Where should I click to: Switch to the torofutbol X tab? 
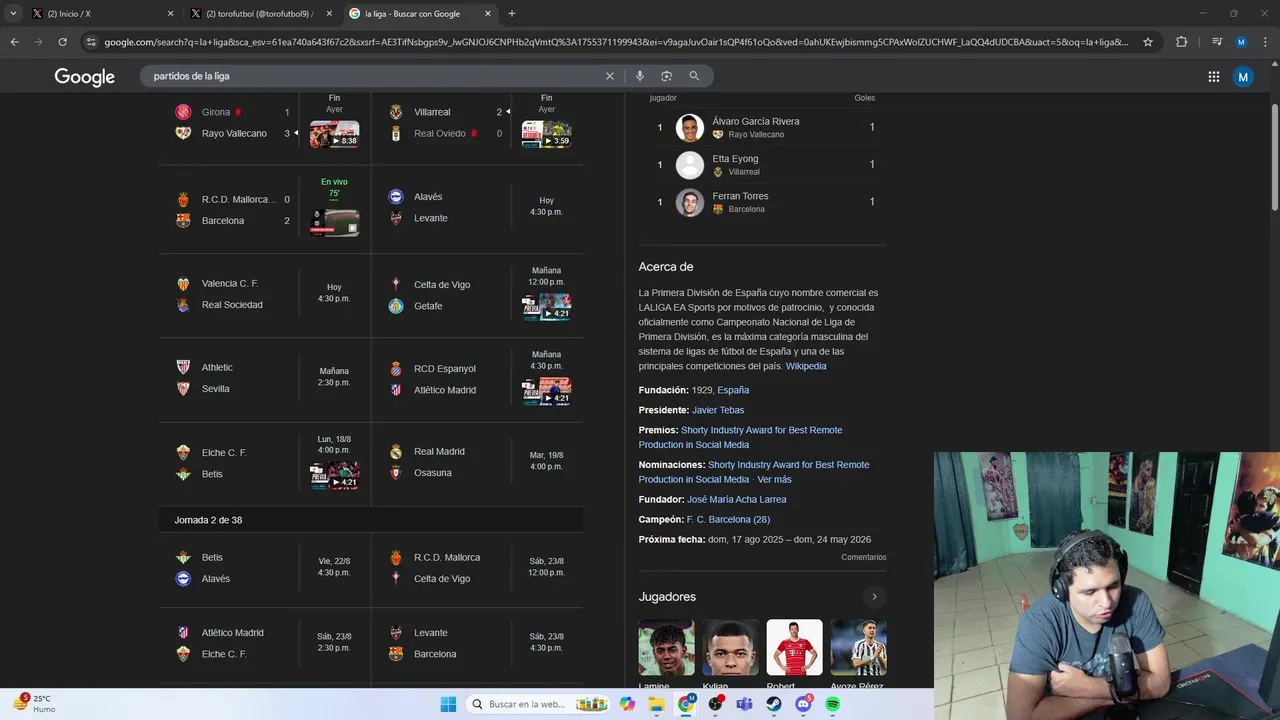(x=262, y=14)
